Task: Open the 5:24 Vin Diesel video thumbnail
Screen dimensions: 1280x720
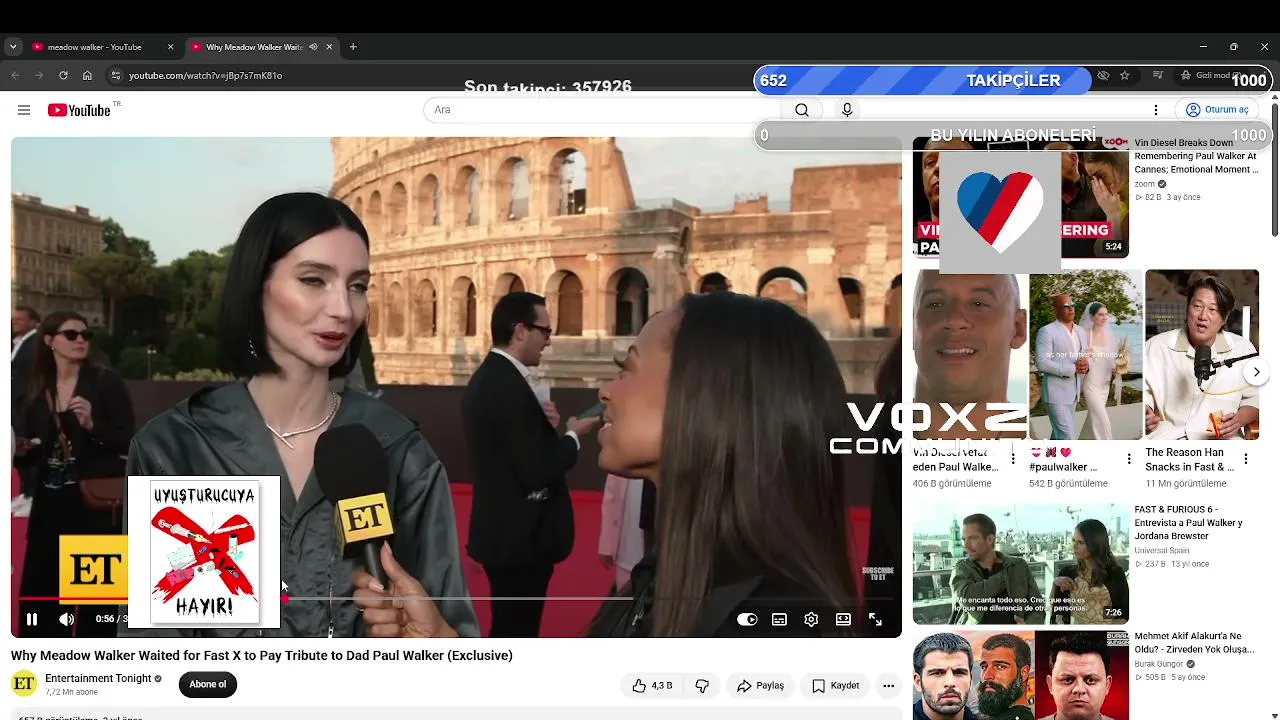Action: 1021,198
